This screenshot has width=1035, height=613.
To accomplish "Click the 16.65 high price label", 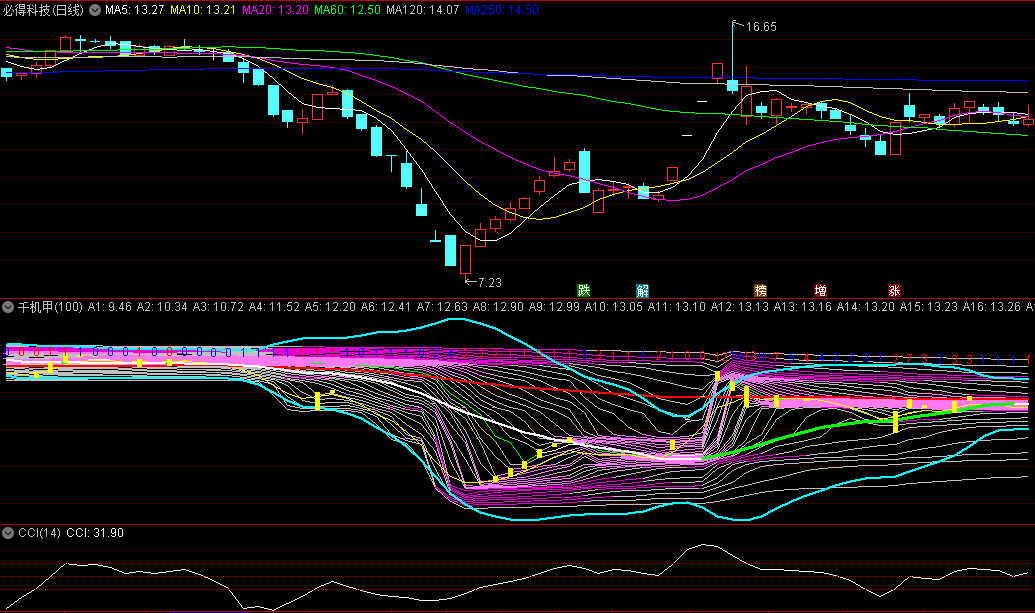I will point(760,27).
